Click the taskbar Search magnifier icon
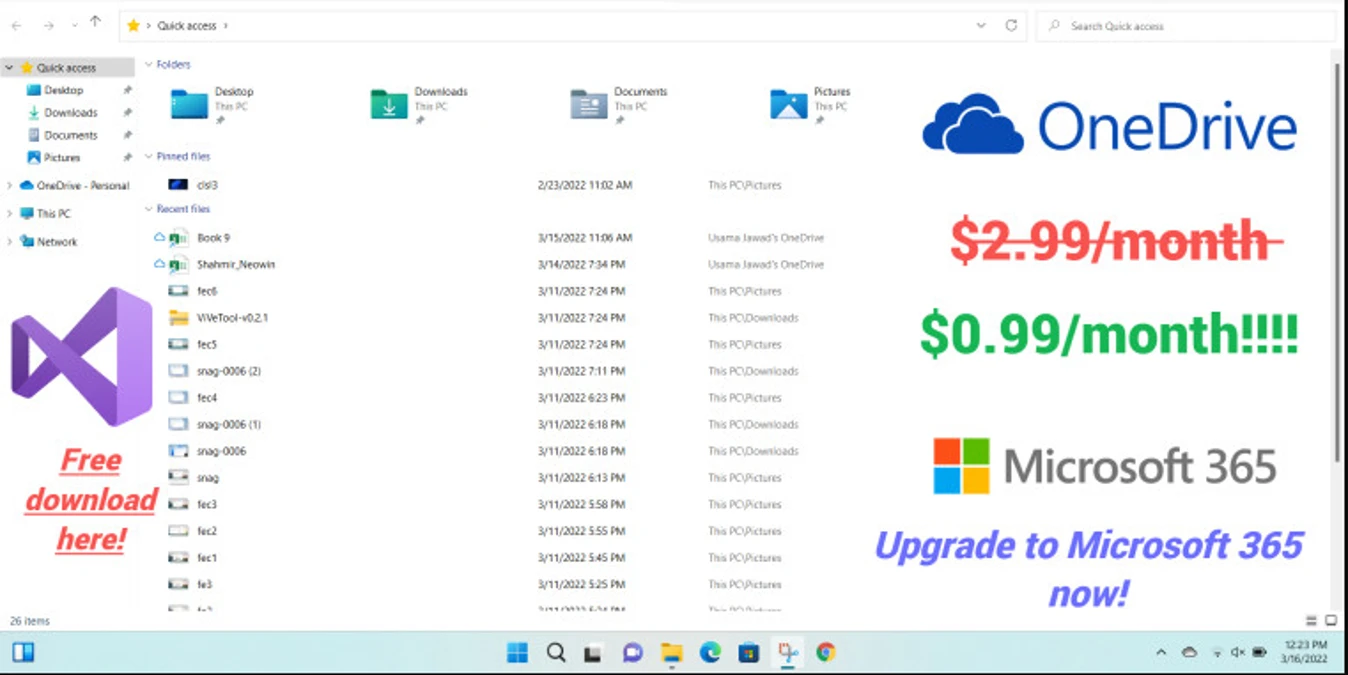This screenshot has height=675, width=1348. 556,653
